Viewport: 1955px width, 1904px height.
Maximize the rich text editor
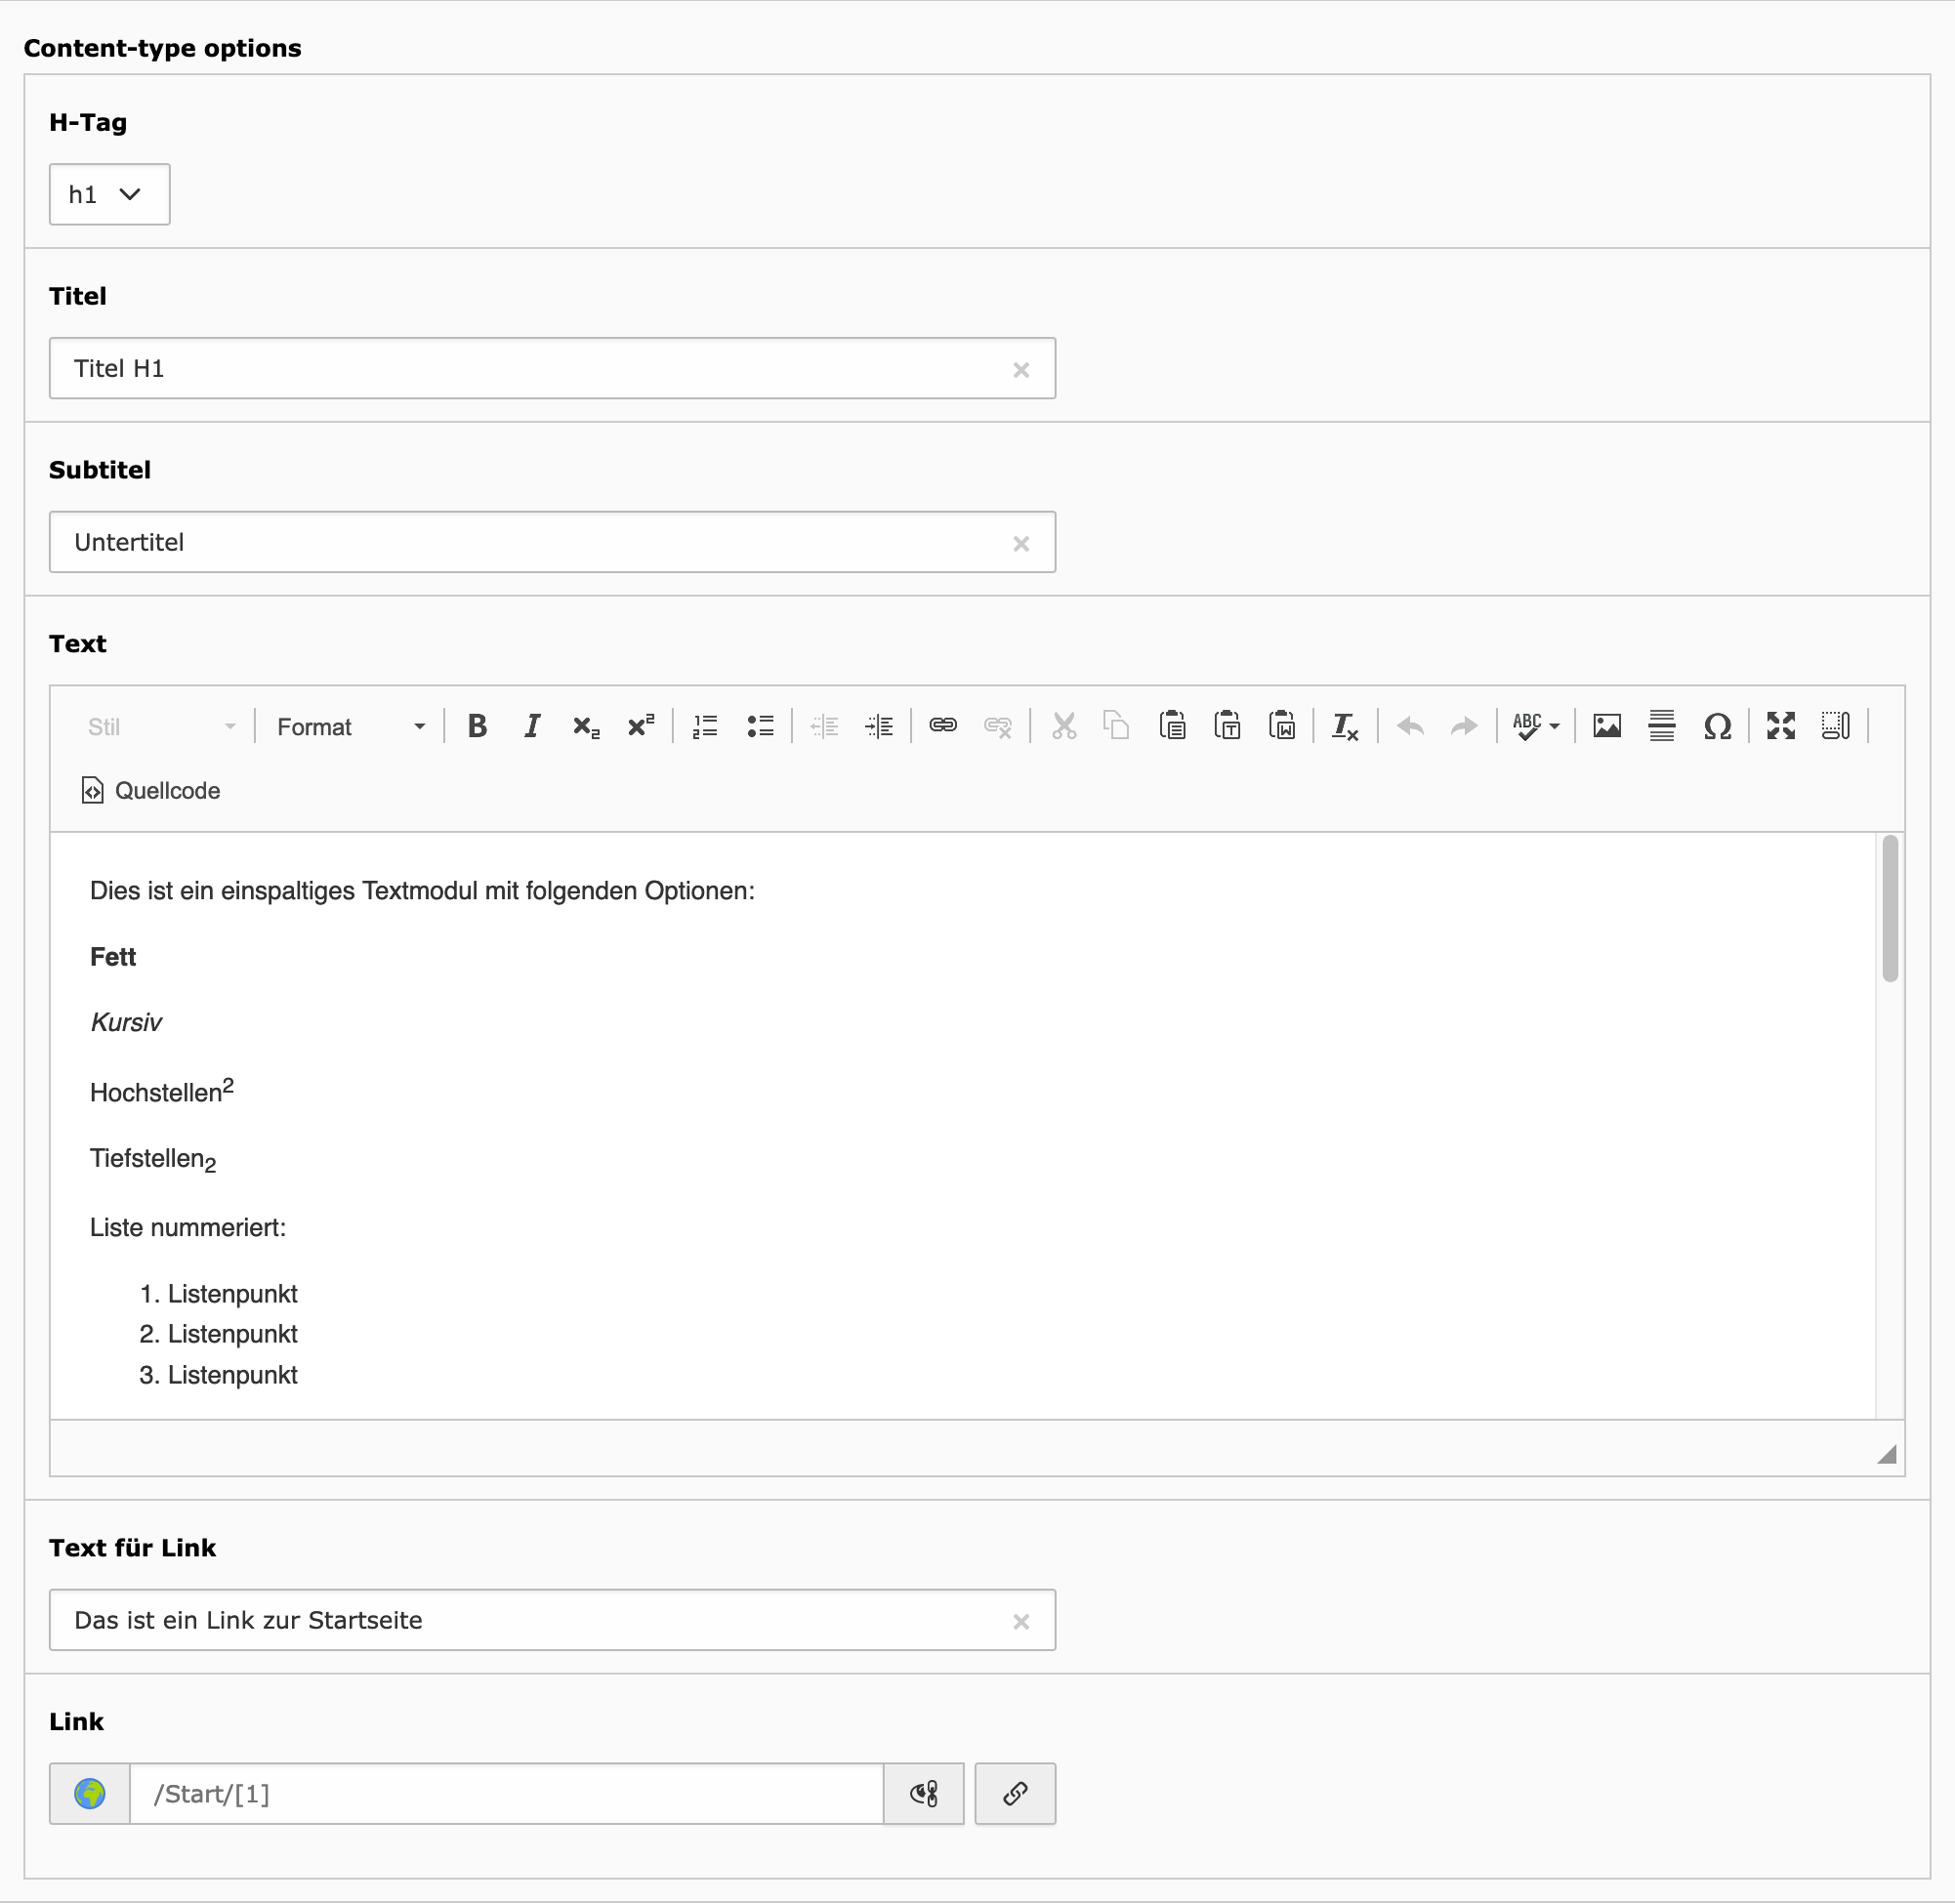(1781, 726)
